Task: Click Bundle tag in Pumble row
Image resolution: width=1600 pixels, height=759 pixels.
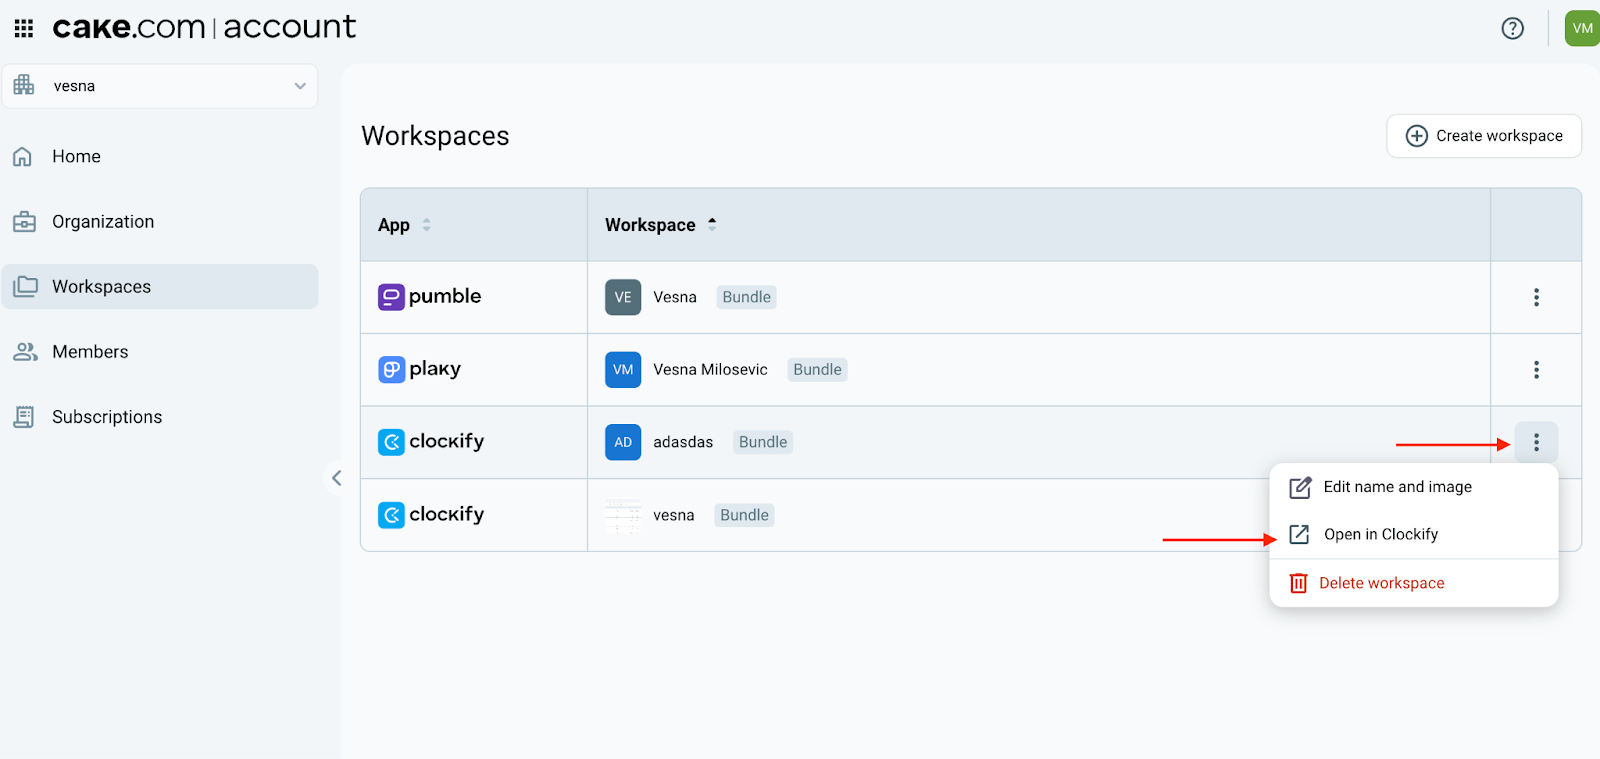Action: [x=747, y=297]
